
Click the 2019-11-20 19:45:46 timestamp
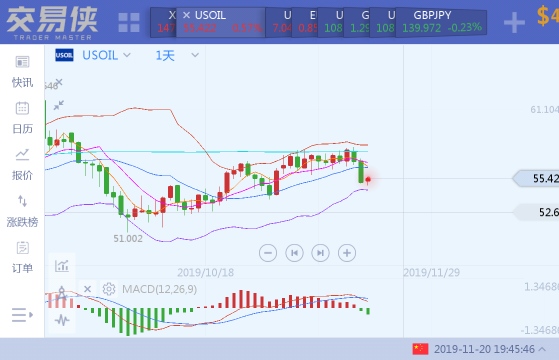click(484, 349)
